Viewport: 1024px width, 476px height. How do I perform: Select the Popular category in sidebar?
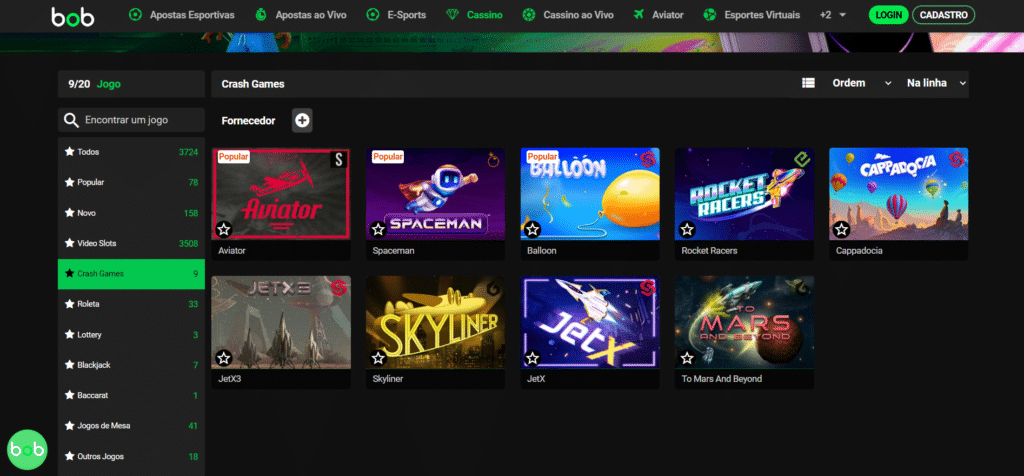[x=131, y=183]
